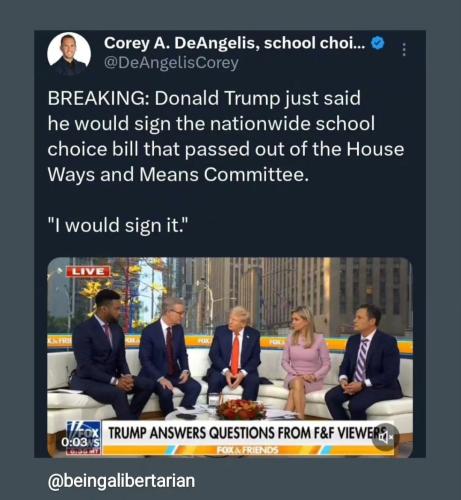Click the Fox & Friends orange banner strip
The height and width of the screenshot is (500, 461).
tap(247, 450)
